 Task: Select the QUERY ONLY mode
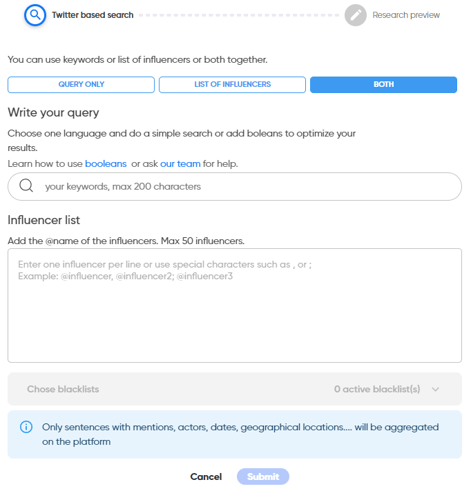(x=81, y=84)
